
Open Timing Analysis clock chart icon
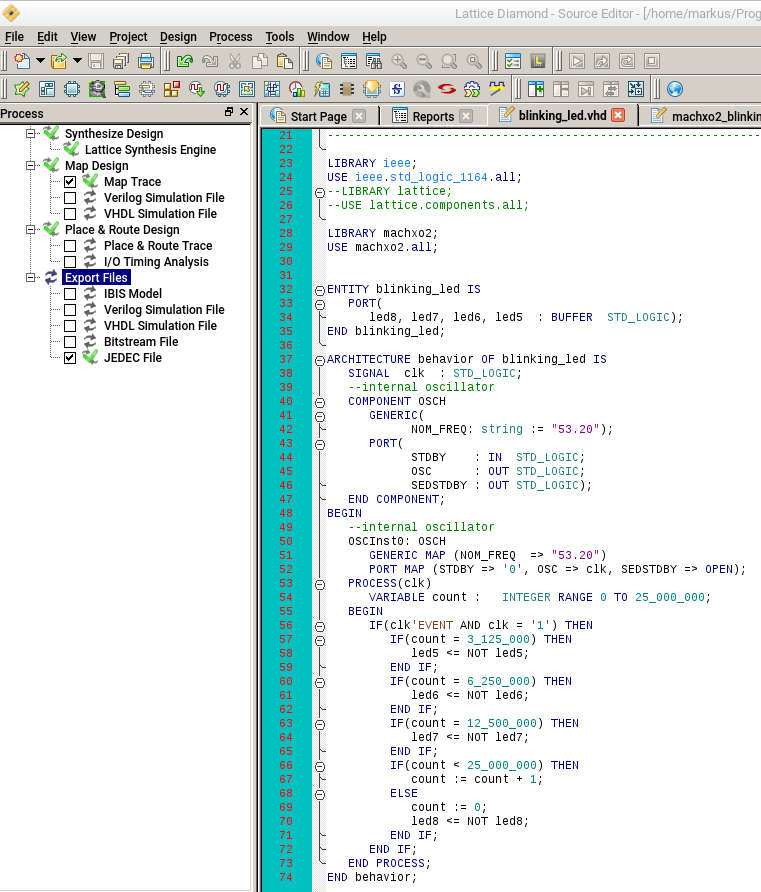(297, 89)
